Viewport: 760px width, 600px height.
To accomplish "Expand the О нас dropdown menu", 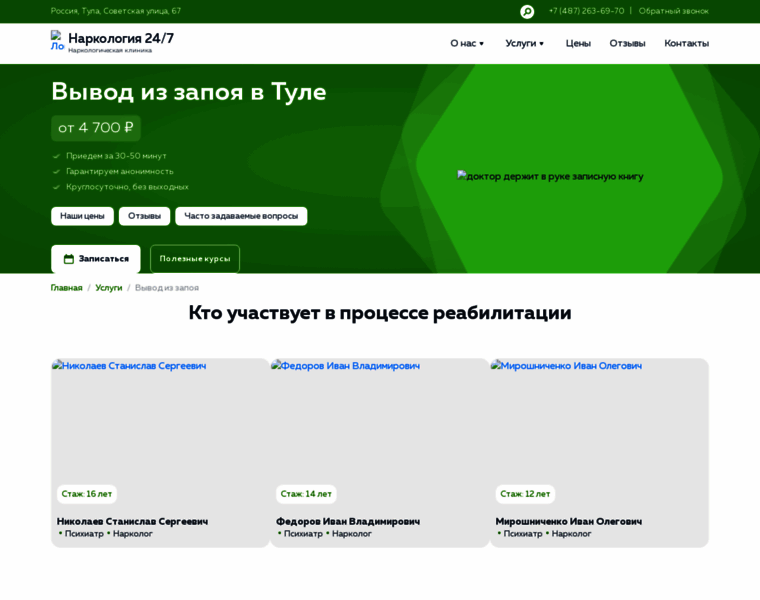I will (467, 43).
